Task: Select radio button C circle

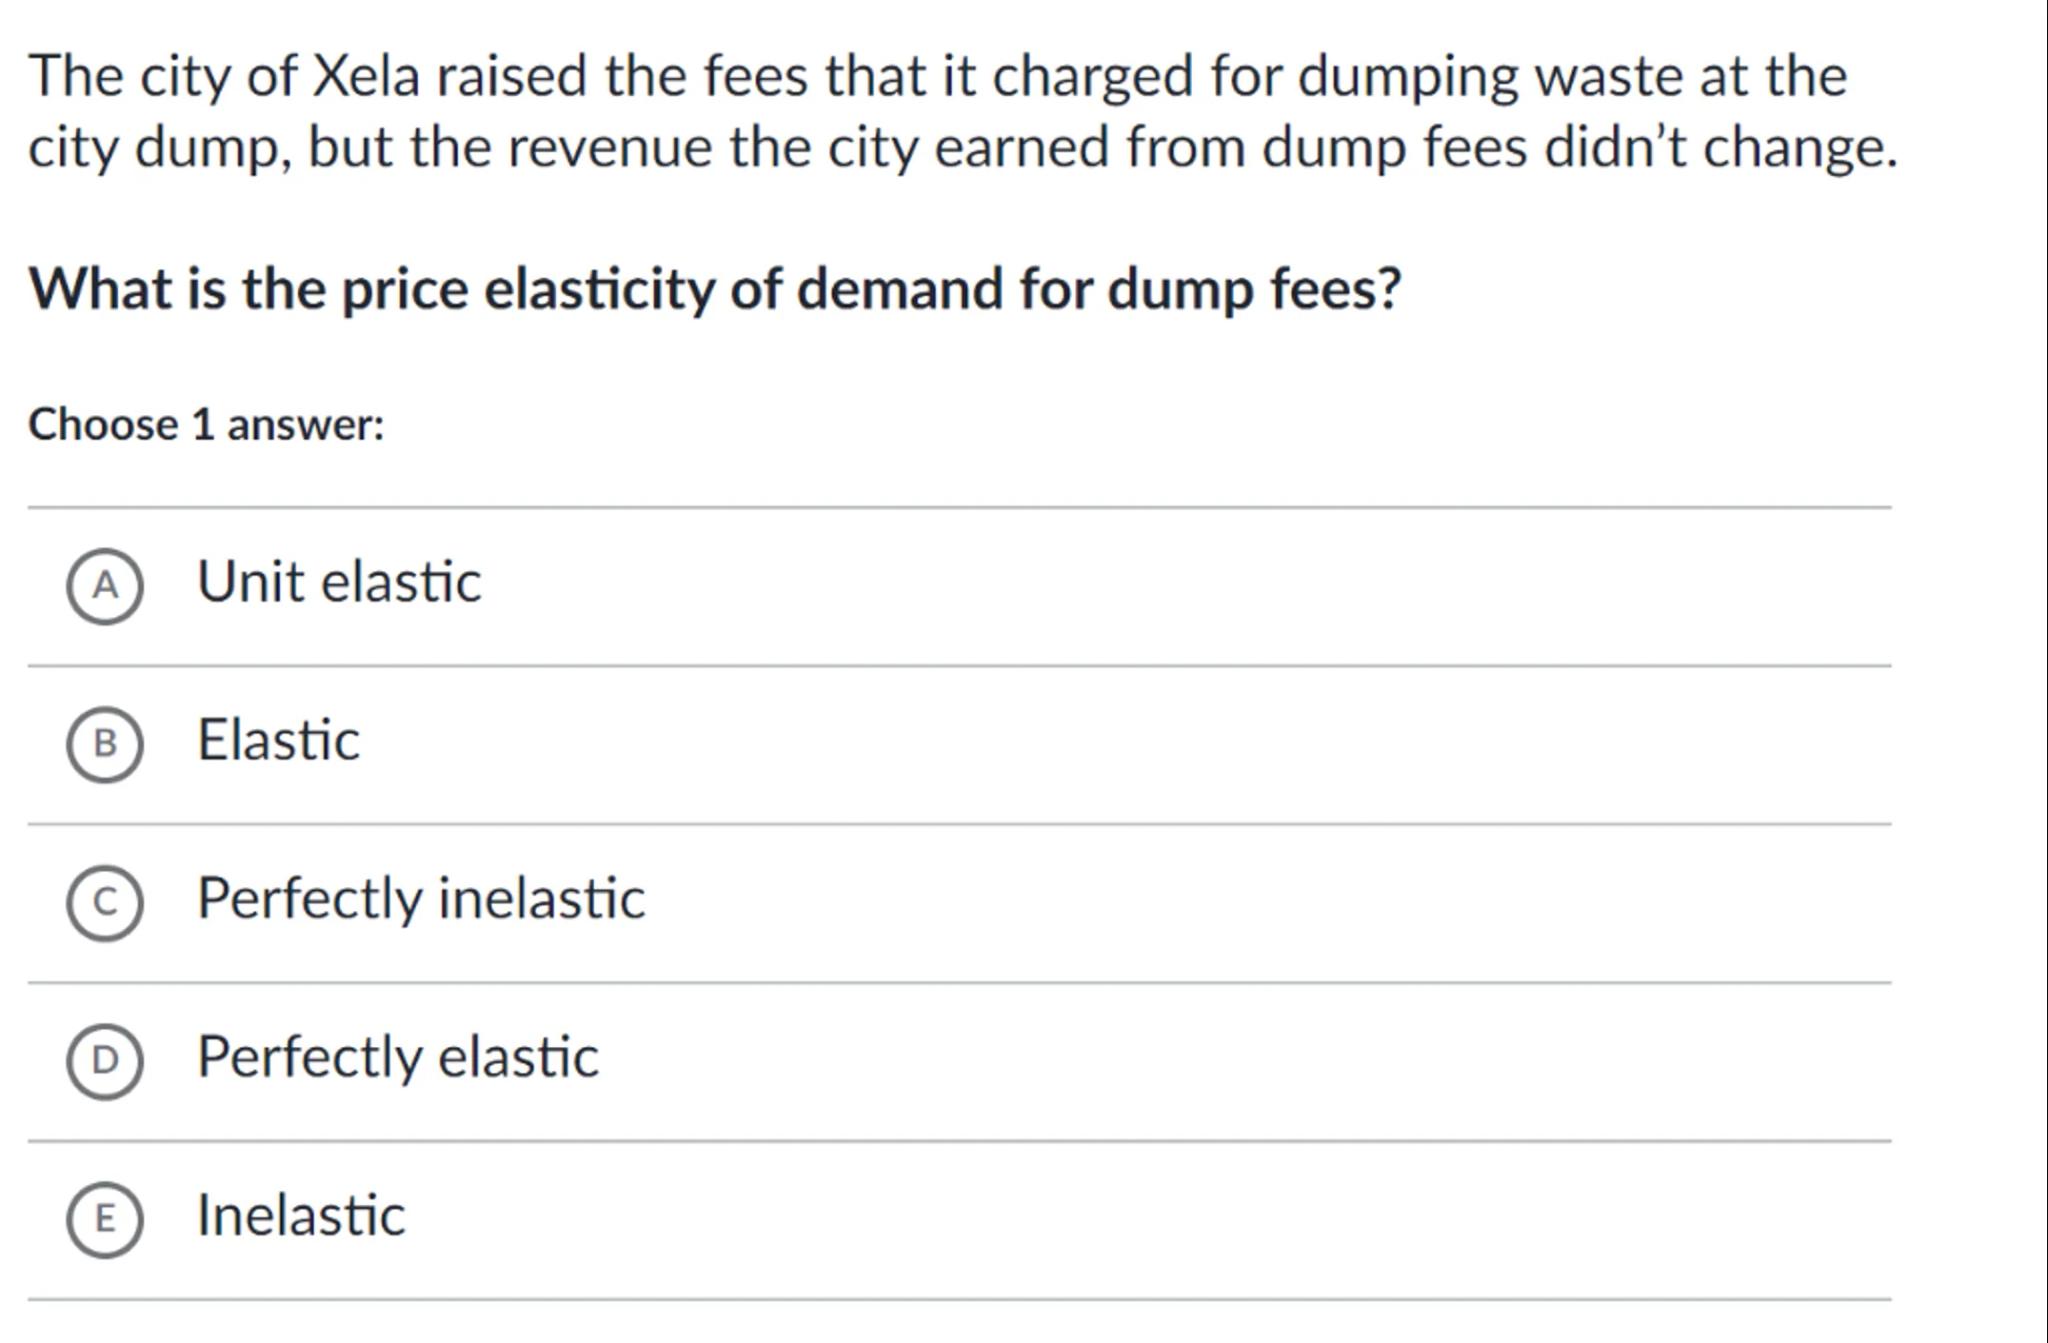Action: 105,902
